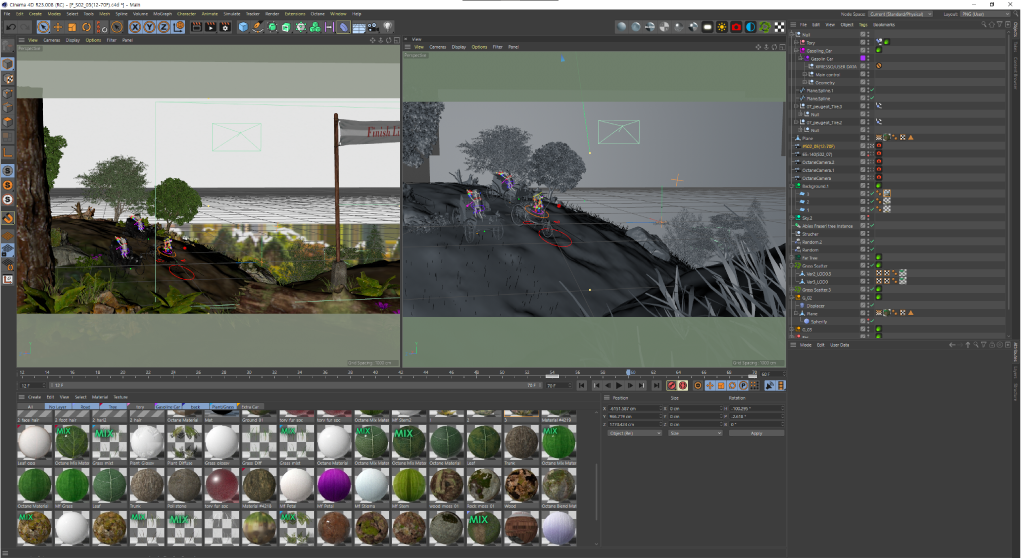The width and height of the screenshot is (1021, 558).
Task: Click the Apply button in coordinates panel
Action: (755, 433)
